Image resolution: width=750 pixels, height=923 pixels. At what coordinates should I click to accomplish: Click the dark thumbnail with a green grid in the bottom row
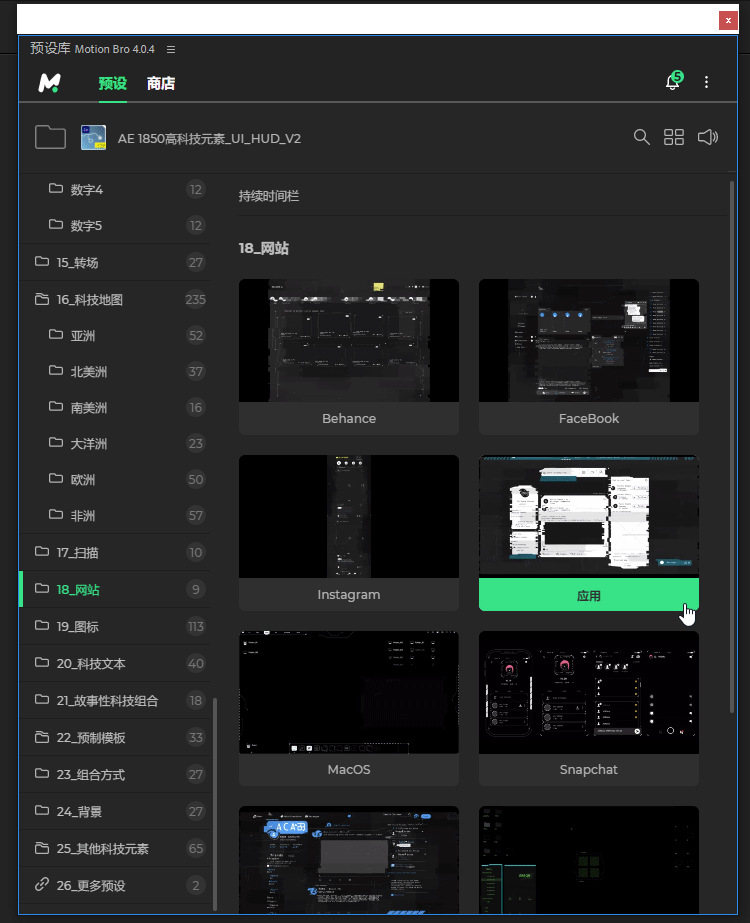pos(589,859)
